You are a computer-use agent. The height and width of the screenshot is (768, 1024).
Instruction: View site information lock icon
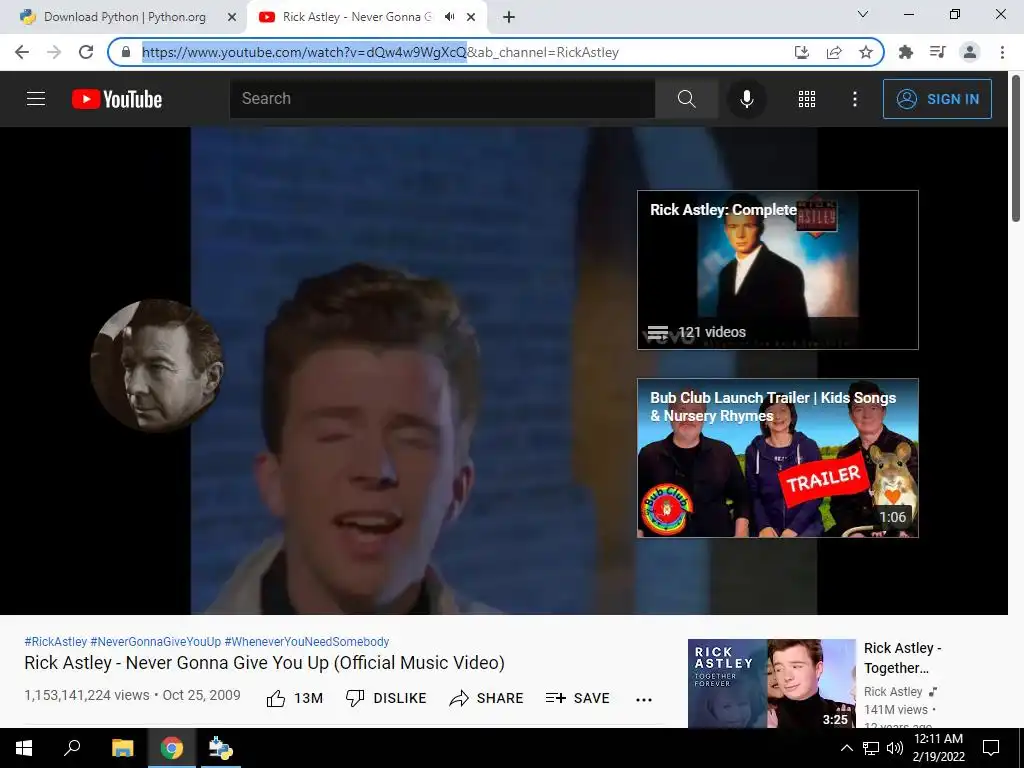pyautogui.click(x=126, y=52)
